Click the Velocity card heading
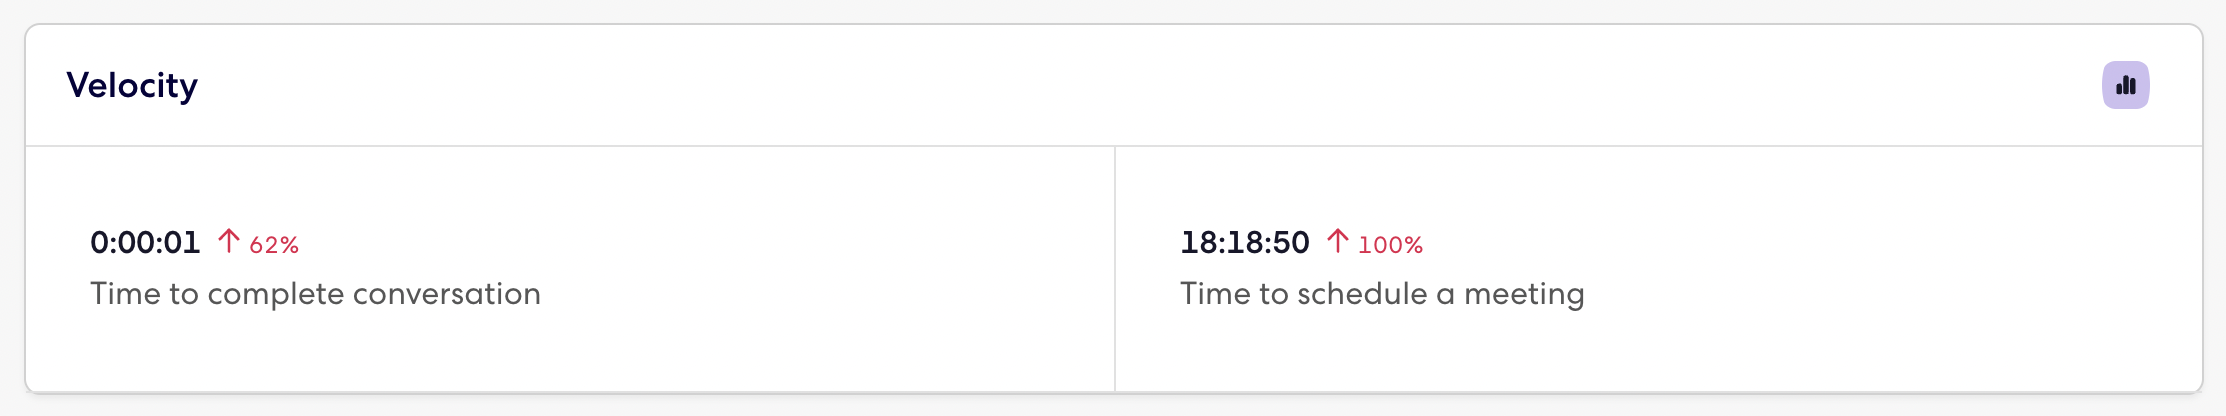The width and height of the screenshot is (2226, 416). click(x=132, y=86)
